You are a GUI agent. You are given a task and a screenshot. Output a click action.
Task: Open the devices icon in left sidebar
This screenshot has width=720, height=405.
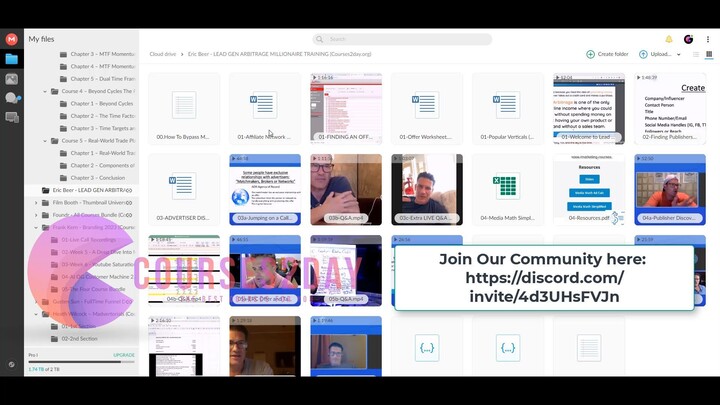(12, 117)
